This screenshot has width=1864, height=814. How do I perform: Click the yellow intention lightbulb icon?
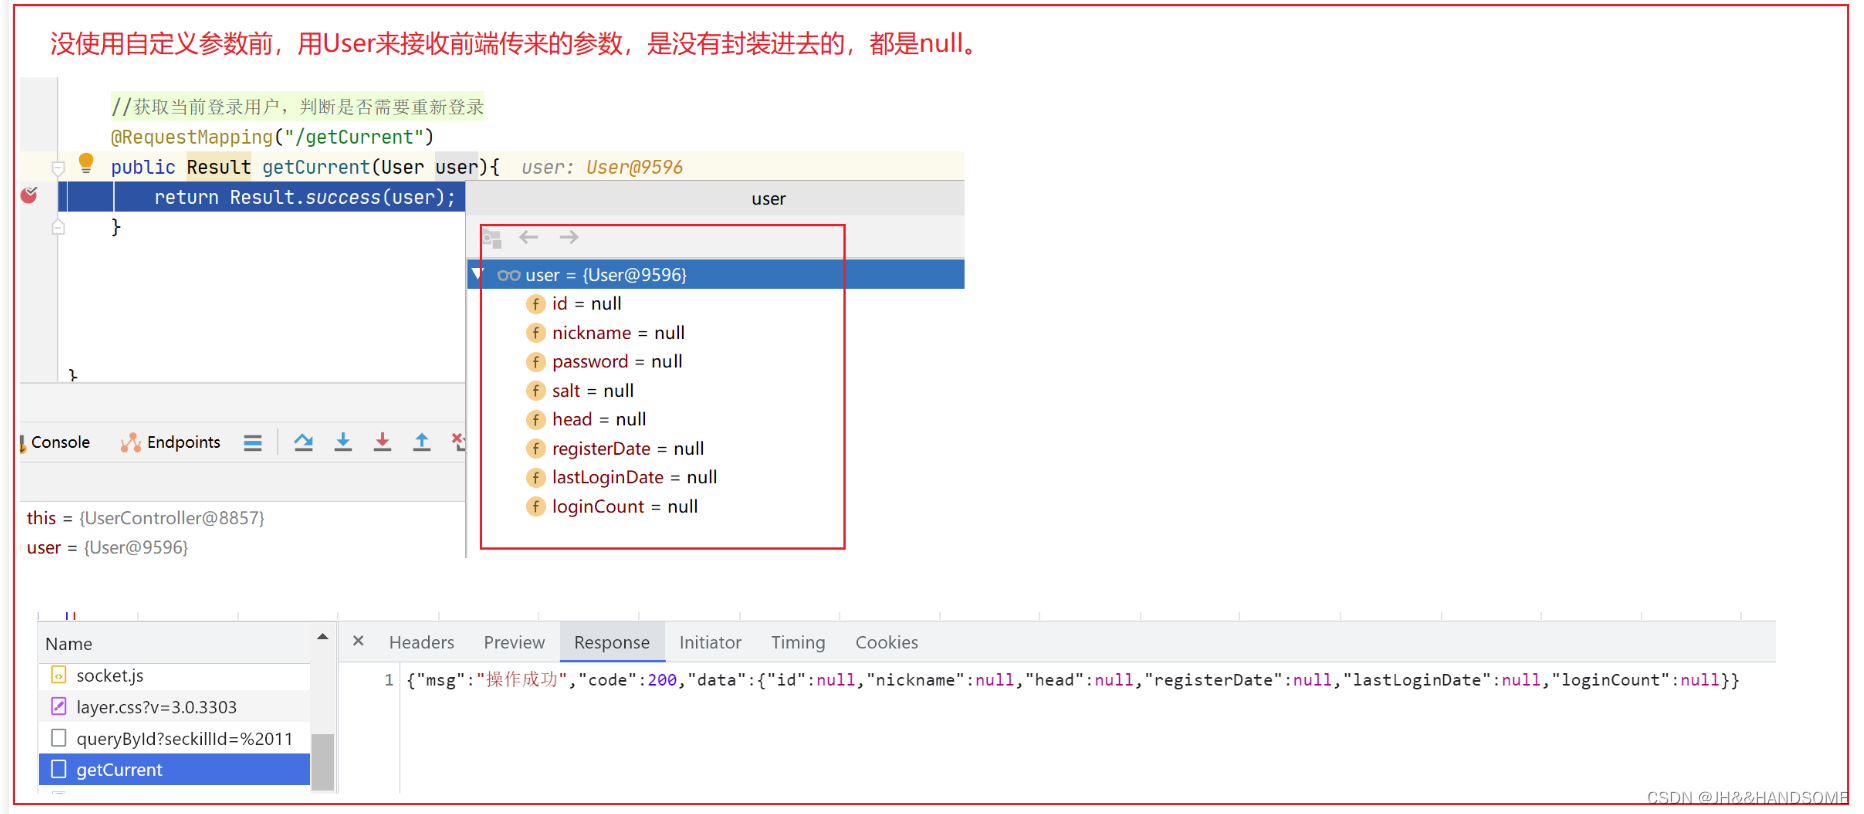coord(86,163)
